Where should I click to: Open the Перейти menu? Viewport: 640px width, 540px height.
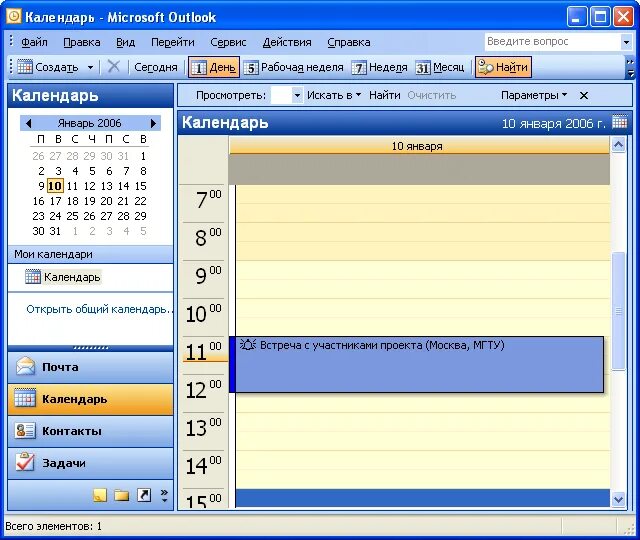tap(172, 42)
